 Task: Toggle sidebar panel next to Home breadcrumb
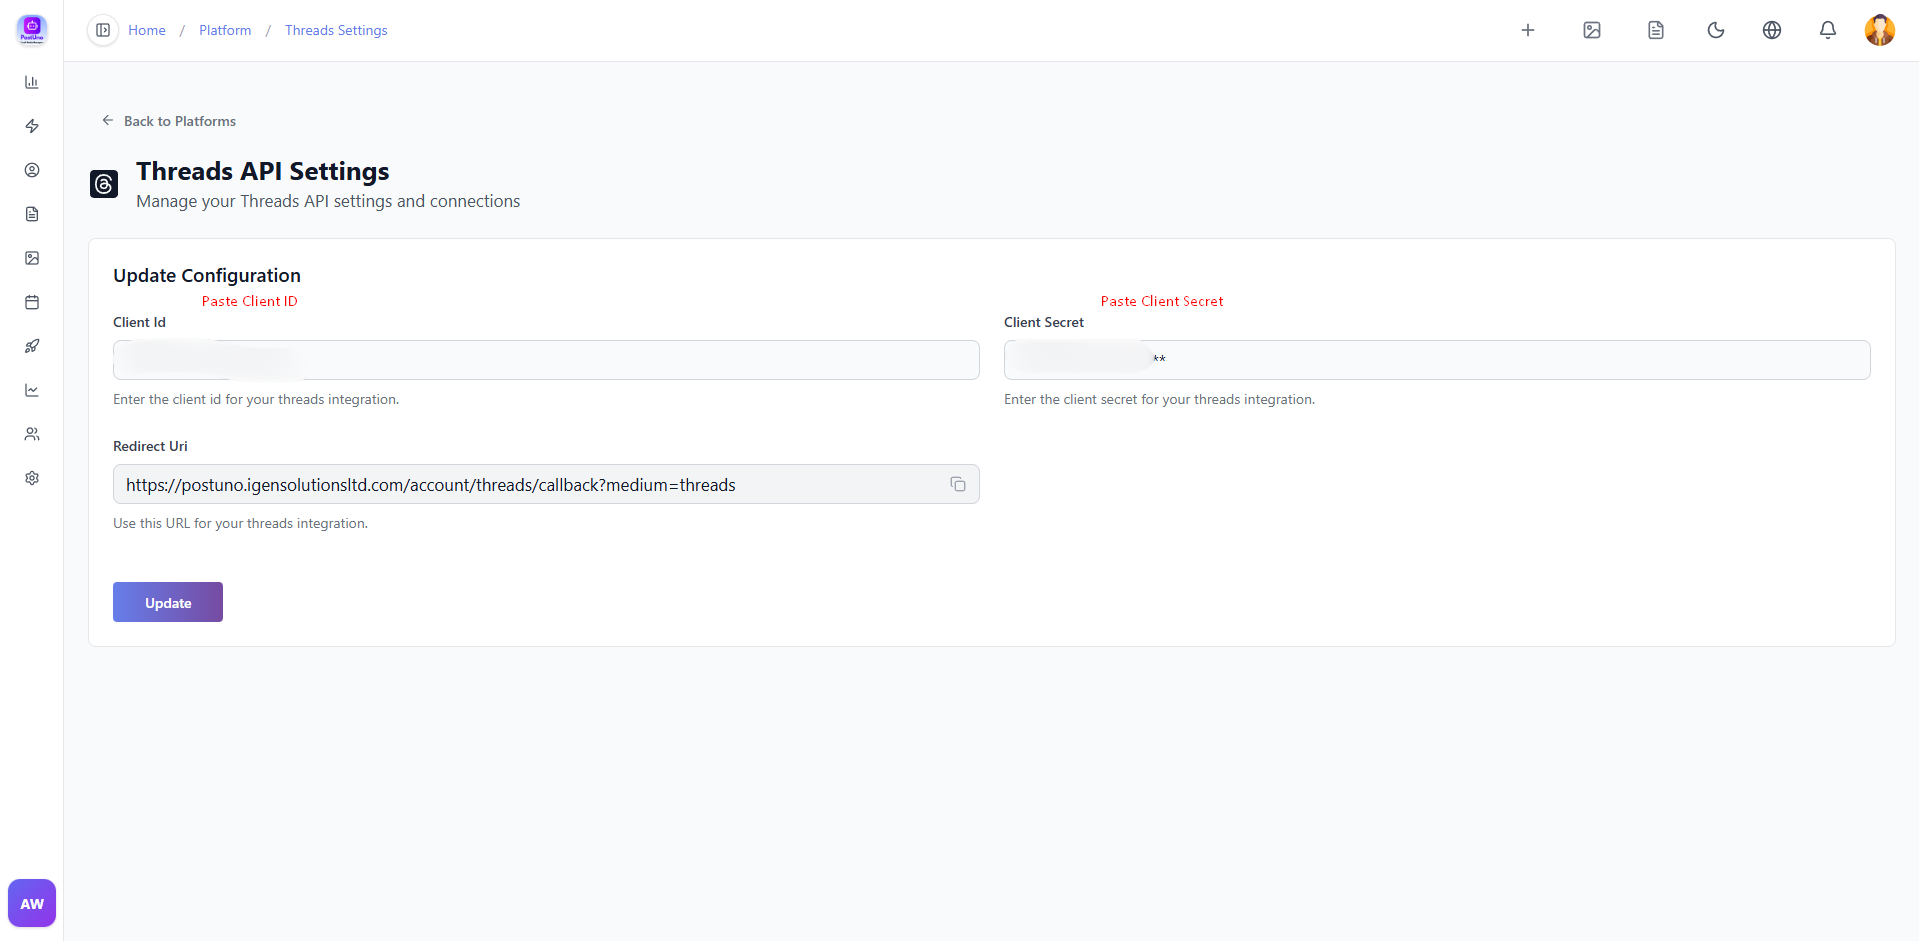click(103, 30)
